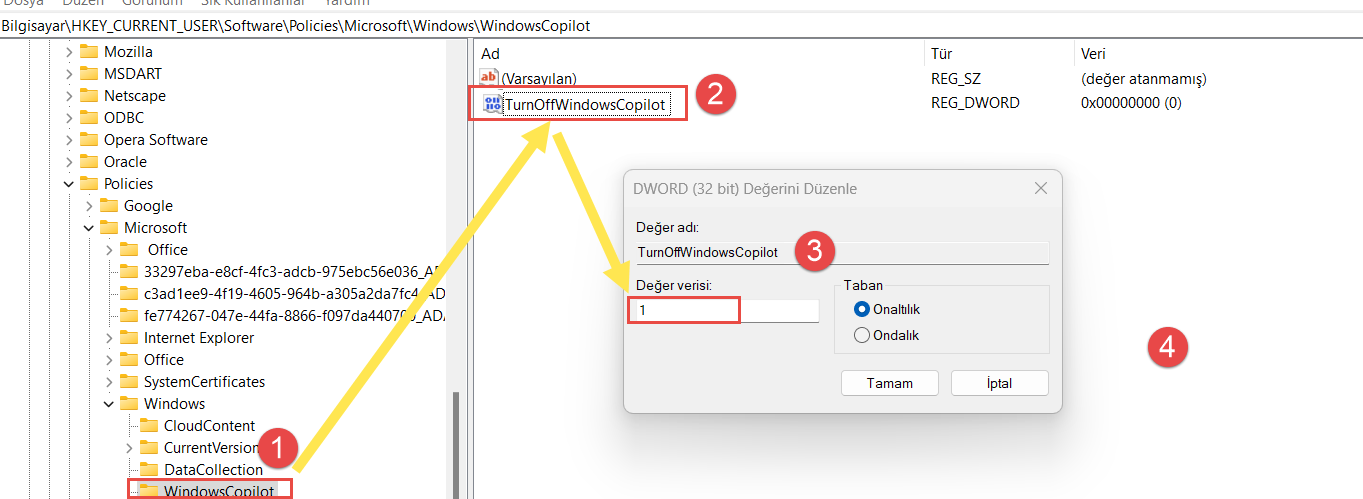Select the Internet Explorer tree key
The image size is (1363, 499).
pyautogui.click(x=199, y=338)
